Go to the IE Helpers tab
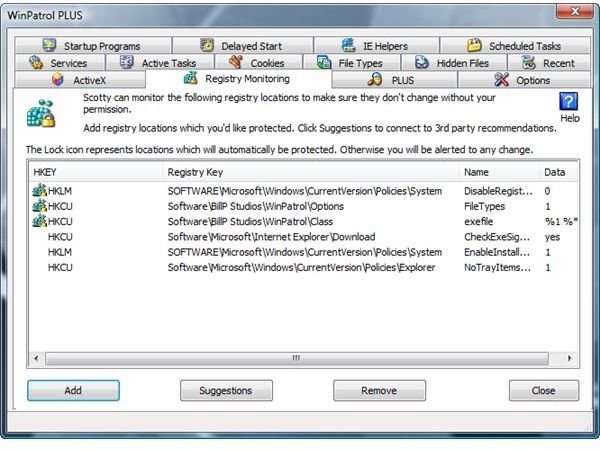Screen dimensions: 600x450 376,46
